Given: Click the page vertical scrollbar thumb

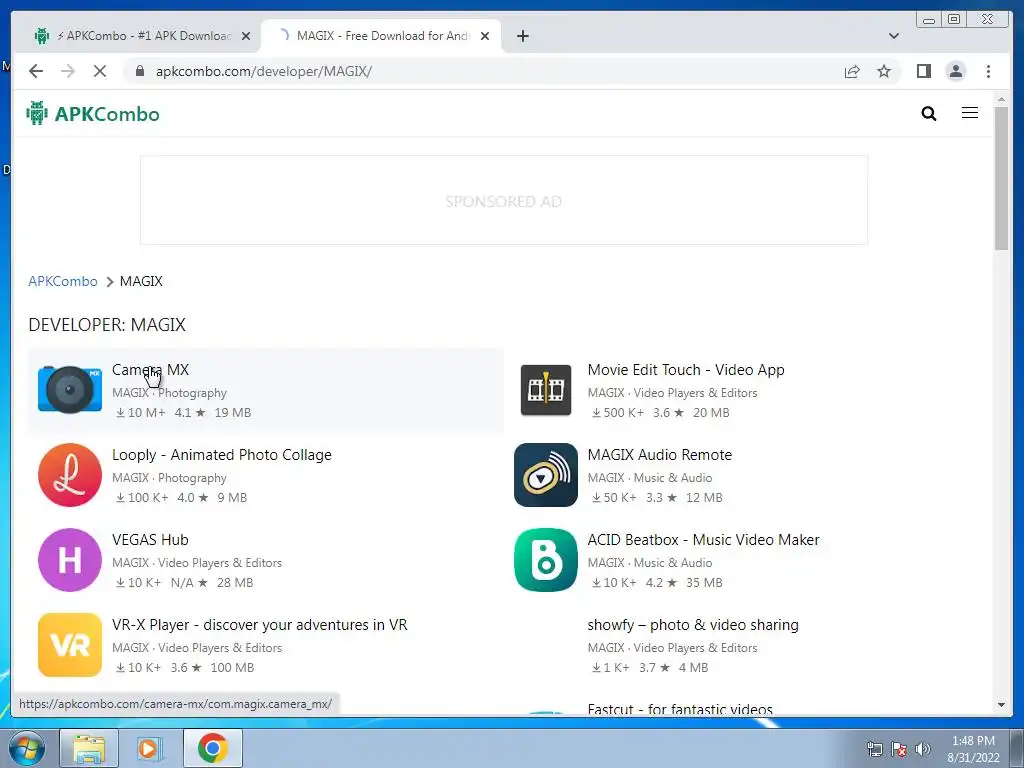Looking at the screenshot, I should pos(1001,178).
